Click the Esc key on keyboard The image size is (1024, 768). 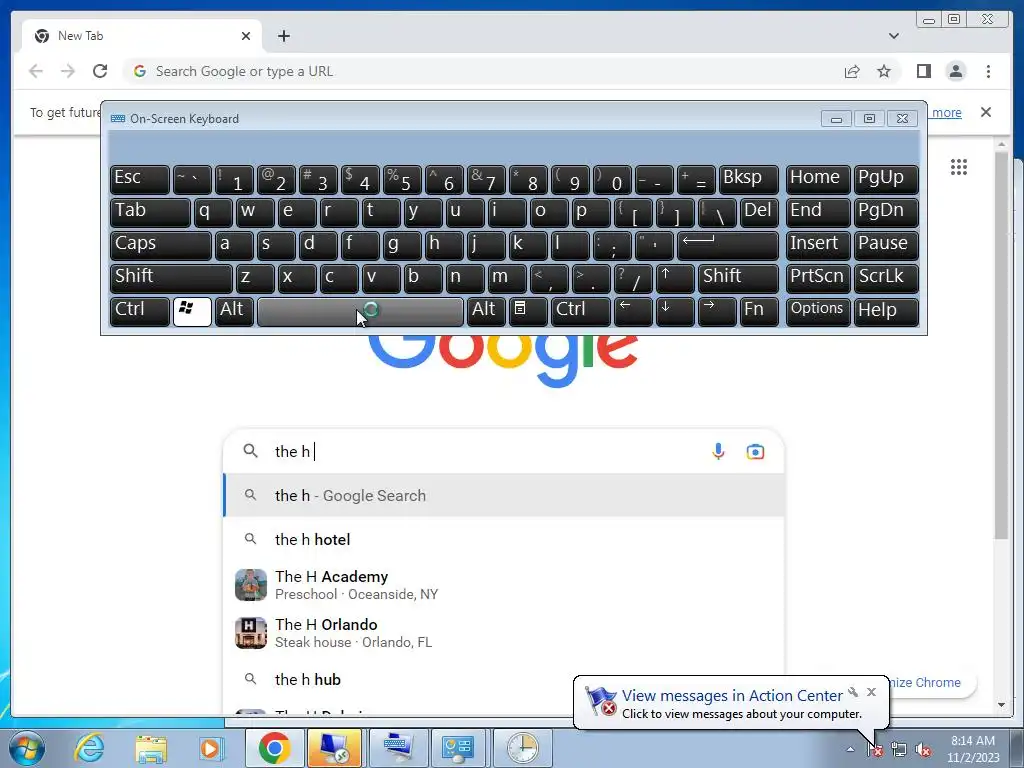click(140, 180)
